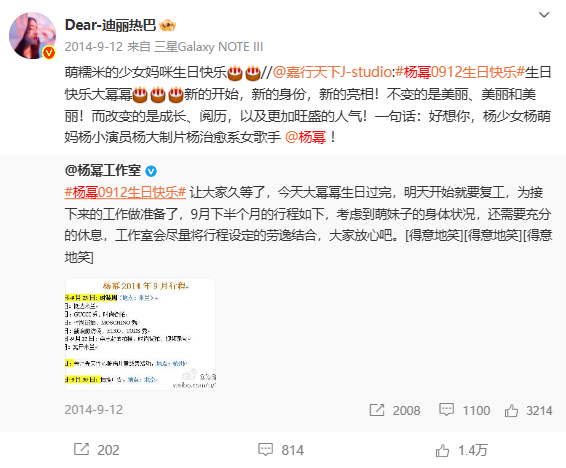566x468 pixels.
Task: Open the 三星Galaxy NOTE III source link
Action: point(209,47)
